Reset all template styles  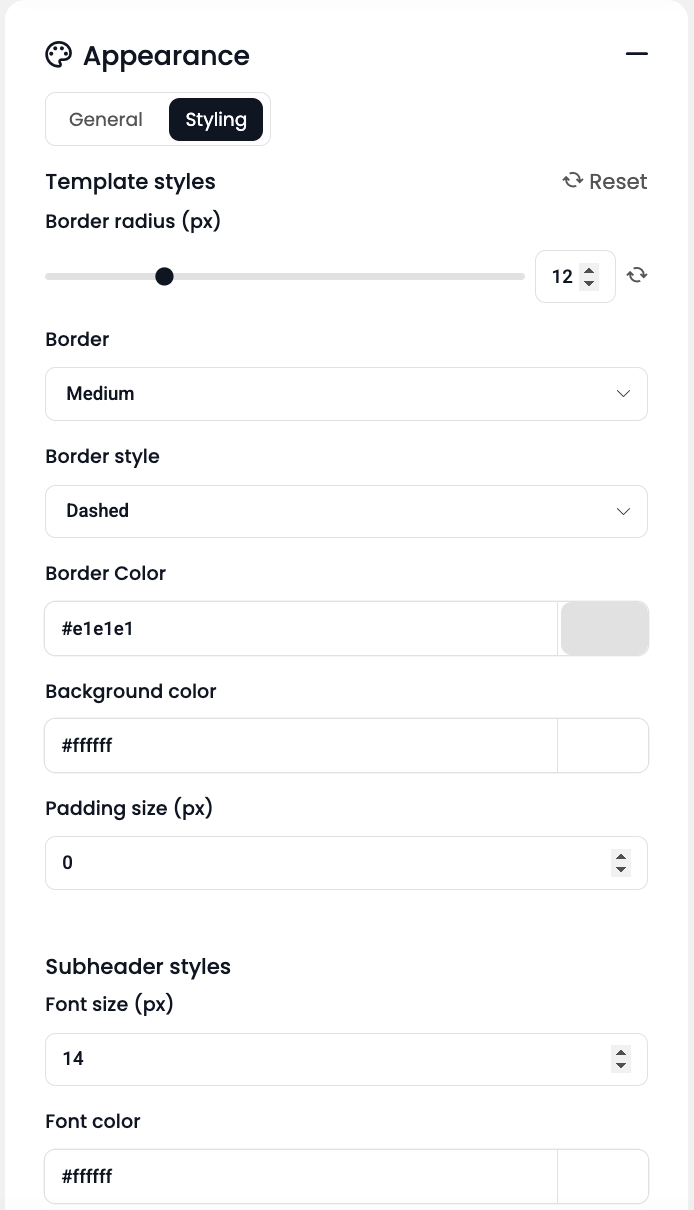tap(605, 181)
